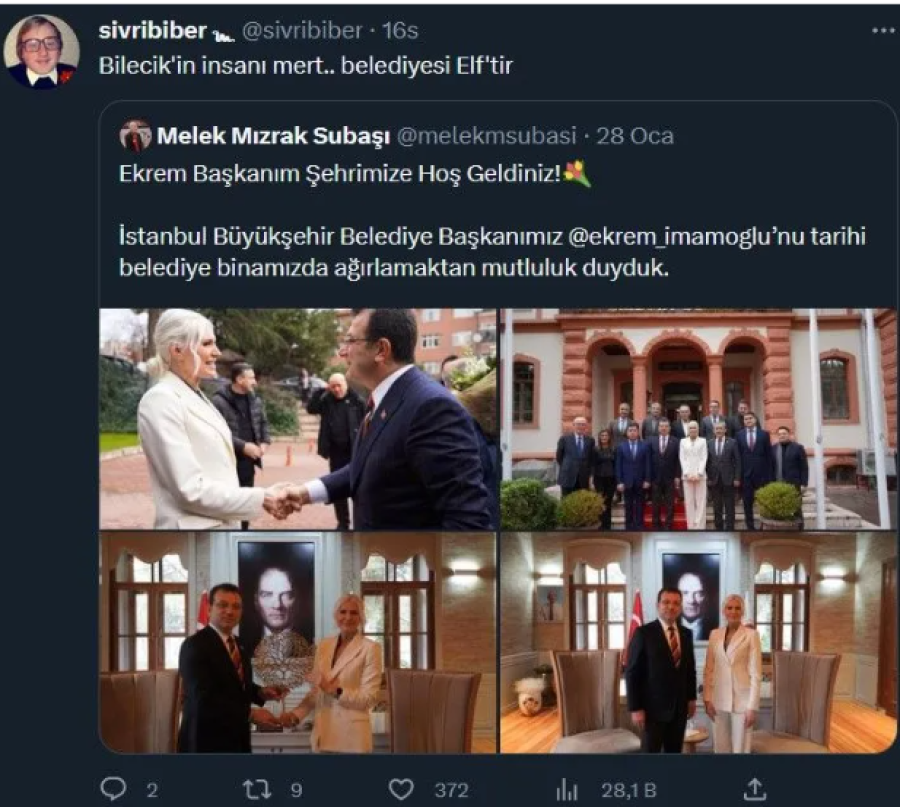Retweet this post using the retweet icon
Image resolution: width=900 pixels, height=807 pixels.
tap(258, 789)
